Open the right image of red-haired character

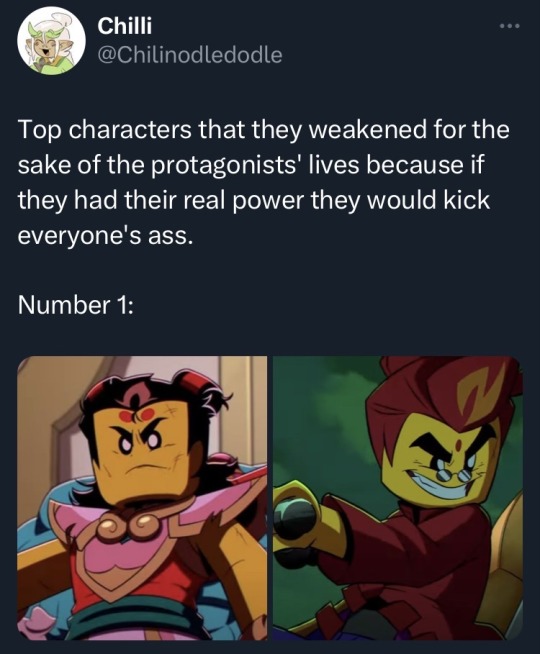(397, 498)
